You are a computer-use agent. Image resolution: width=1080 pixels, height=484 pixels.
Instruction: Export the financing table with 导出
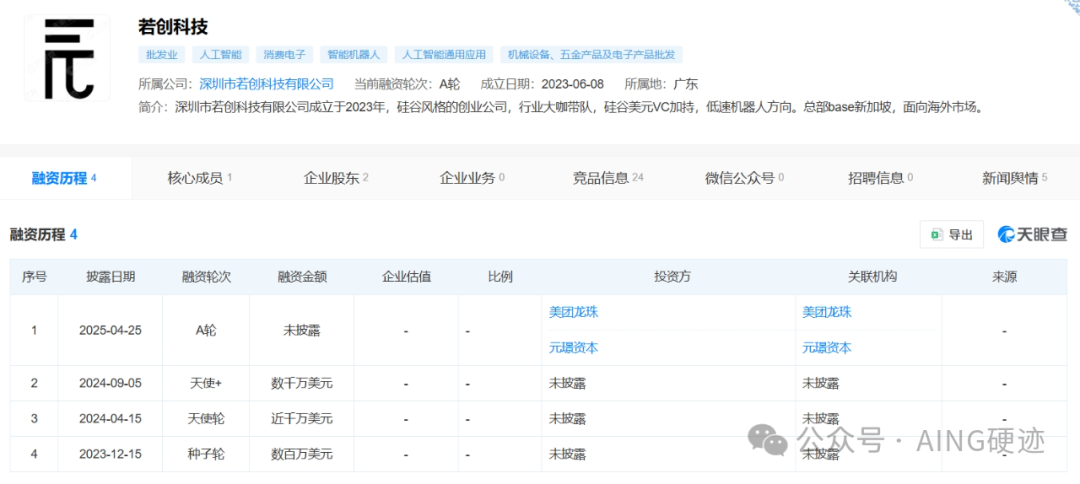pos(952,235)
